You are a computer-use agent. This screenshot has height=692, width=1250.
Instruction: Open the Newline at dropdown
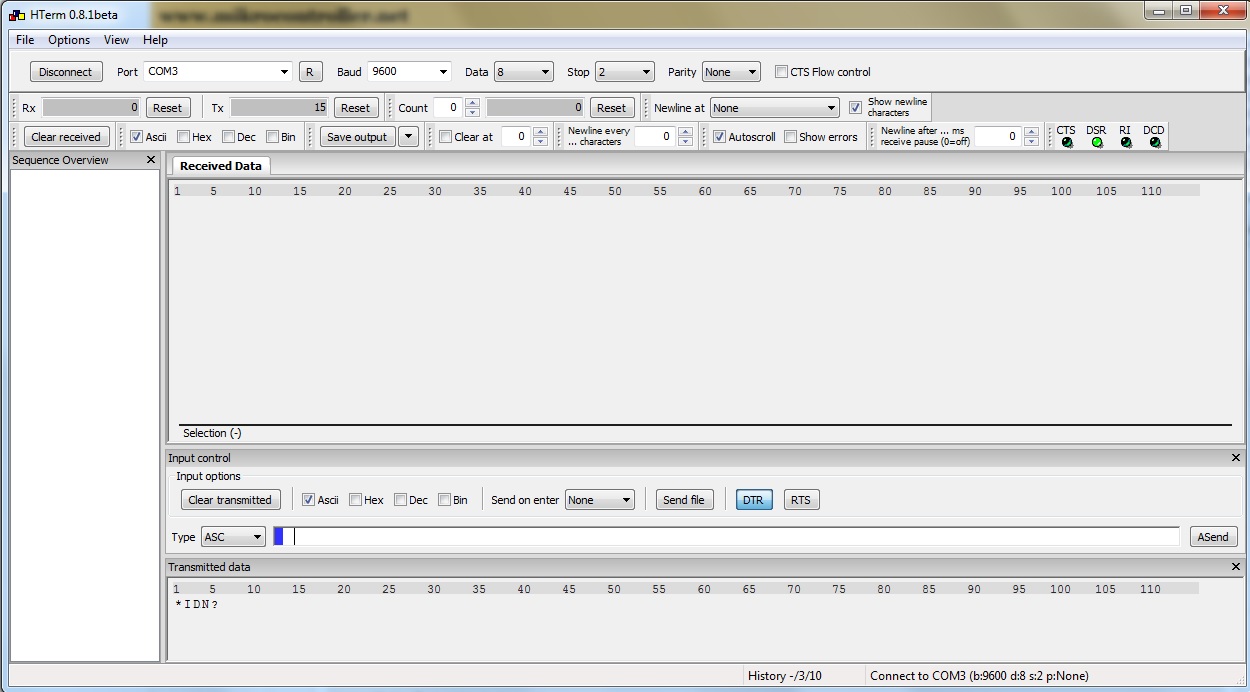pyautogui.click(x=775, y=108)
